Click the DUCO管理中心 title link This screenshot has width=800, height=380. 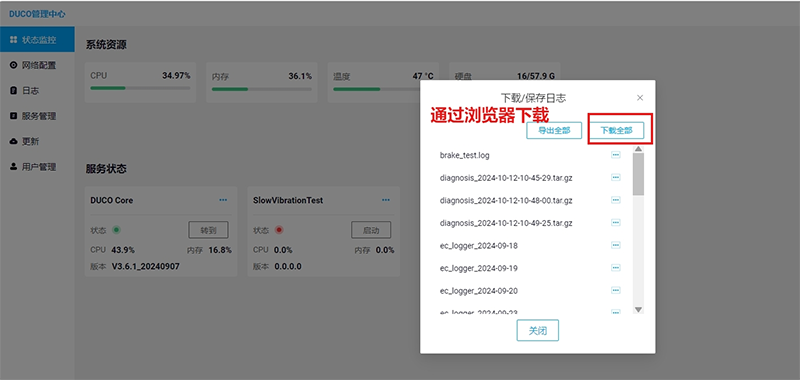(37, 14)
